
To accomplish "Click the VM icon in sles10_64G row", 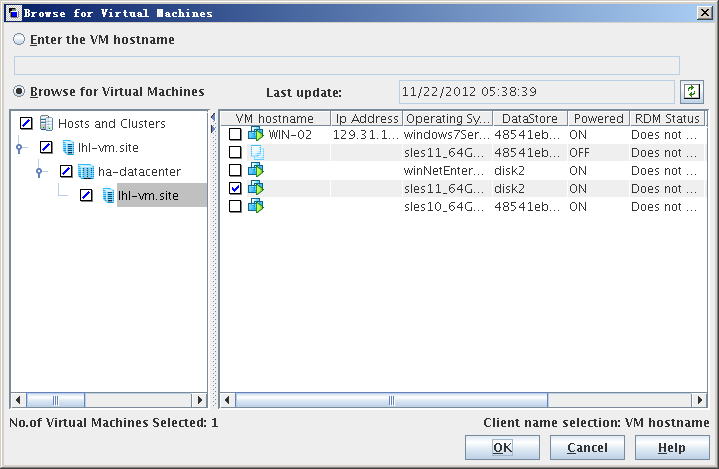I will click(256, 206).
